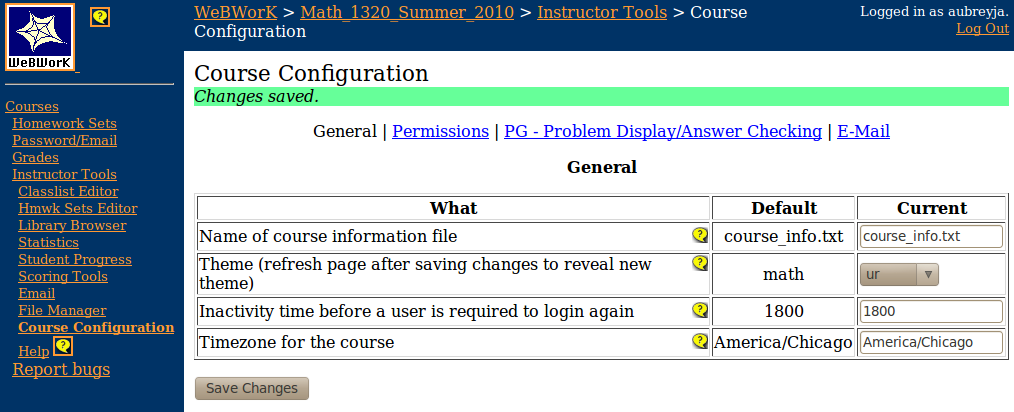Click the Save Changes button
Viewport: 1014px width, 412px height.
[252, 388]
